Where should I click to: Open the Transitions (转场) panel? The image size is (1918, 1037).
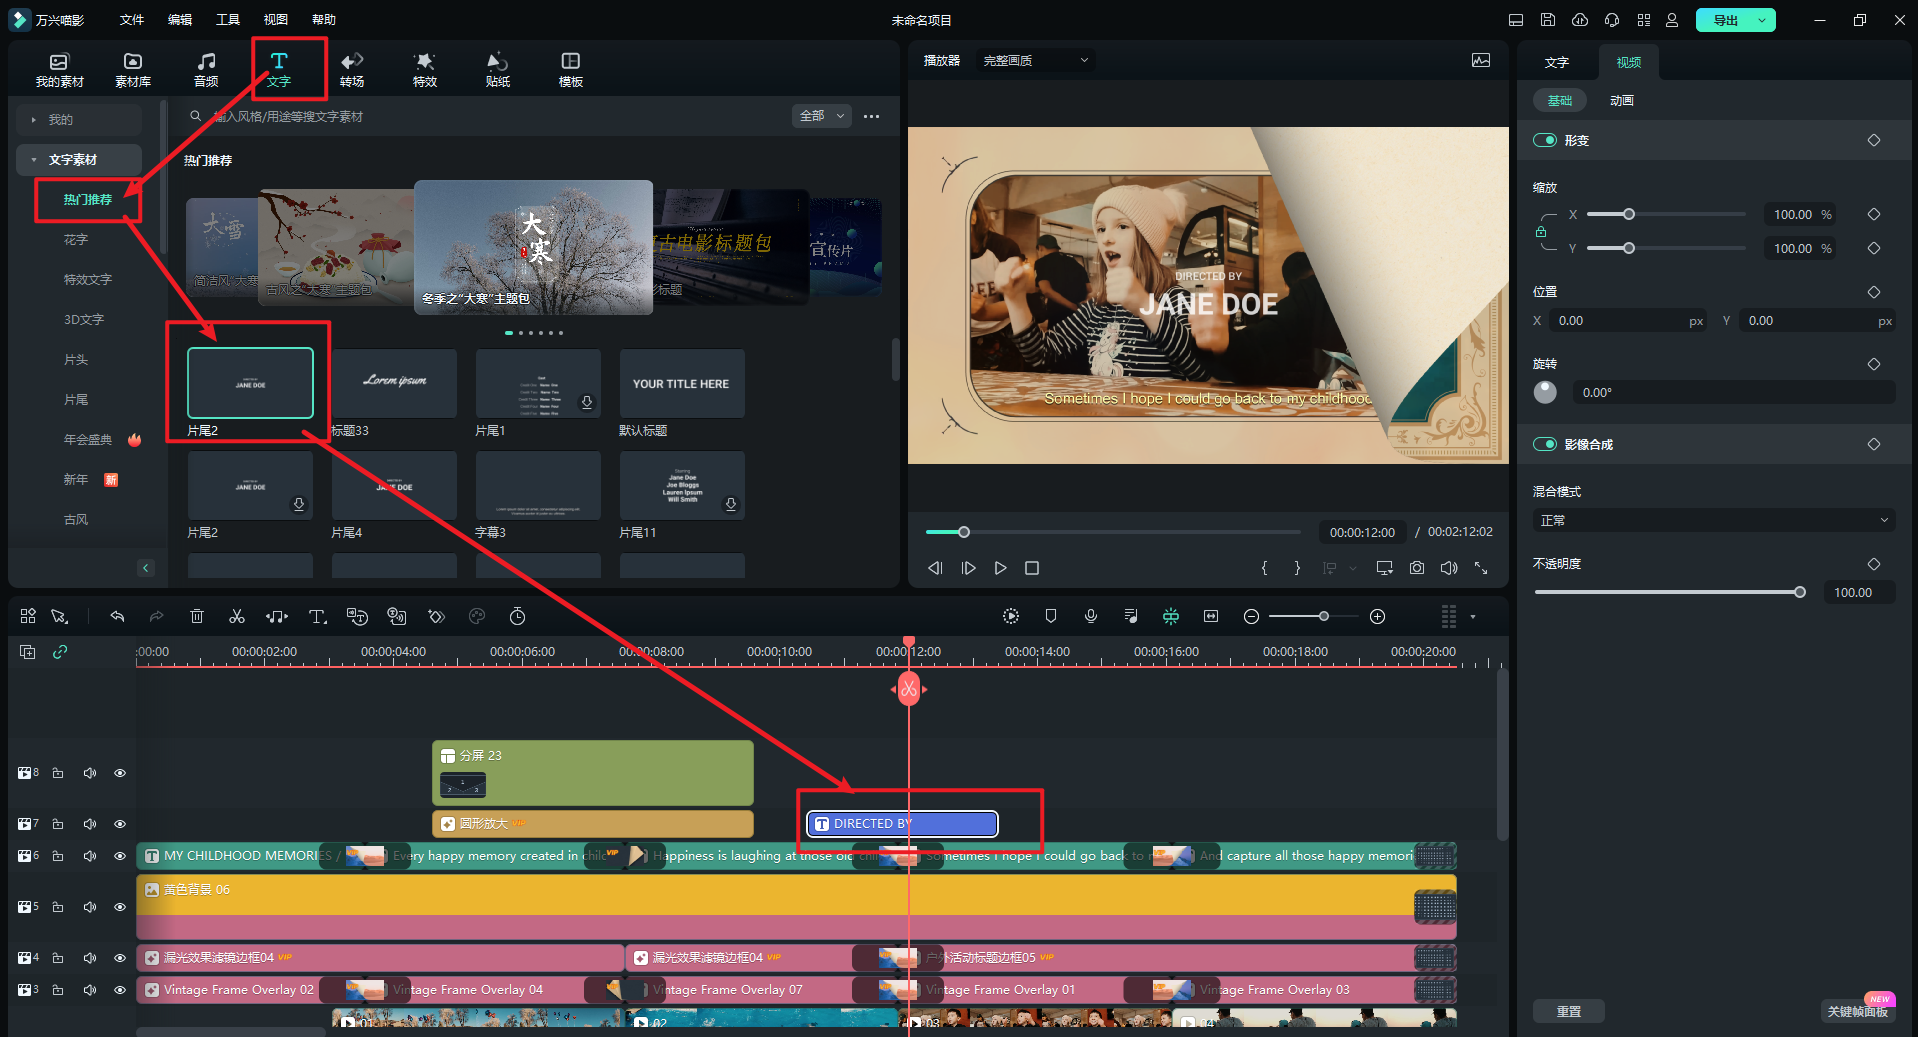(x=351, y=69)
